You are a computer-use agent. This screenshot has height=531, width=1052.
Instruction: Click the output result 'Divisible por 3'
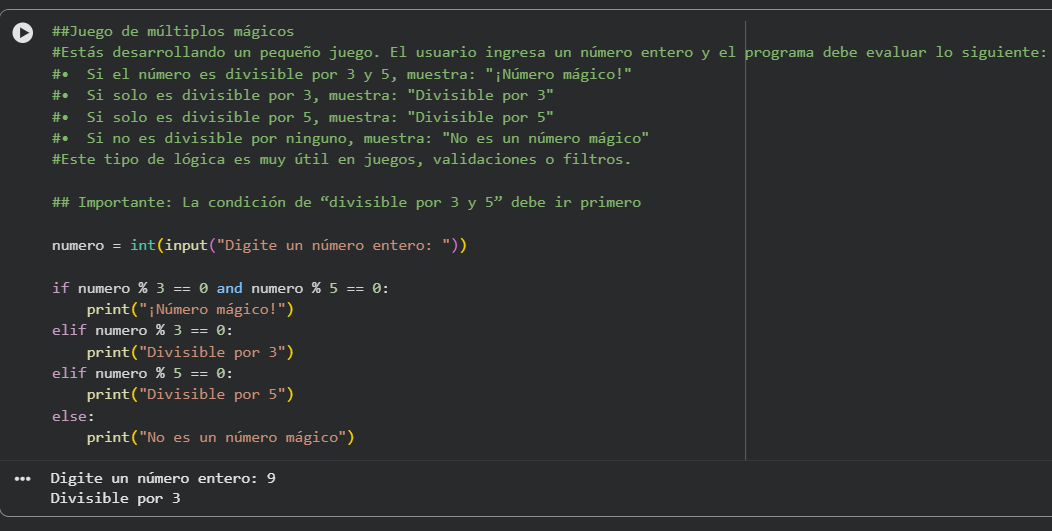(x=115, y=498)
